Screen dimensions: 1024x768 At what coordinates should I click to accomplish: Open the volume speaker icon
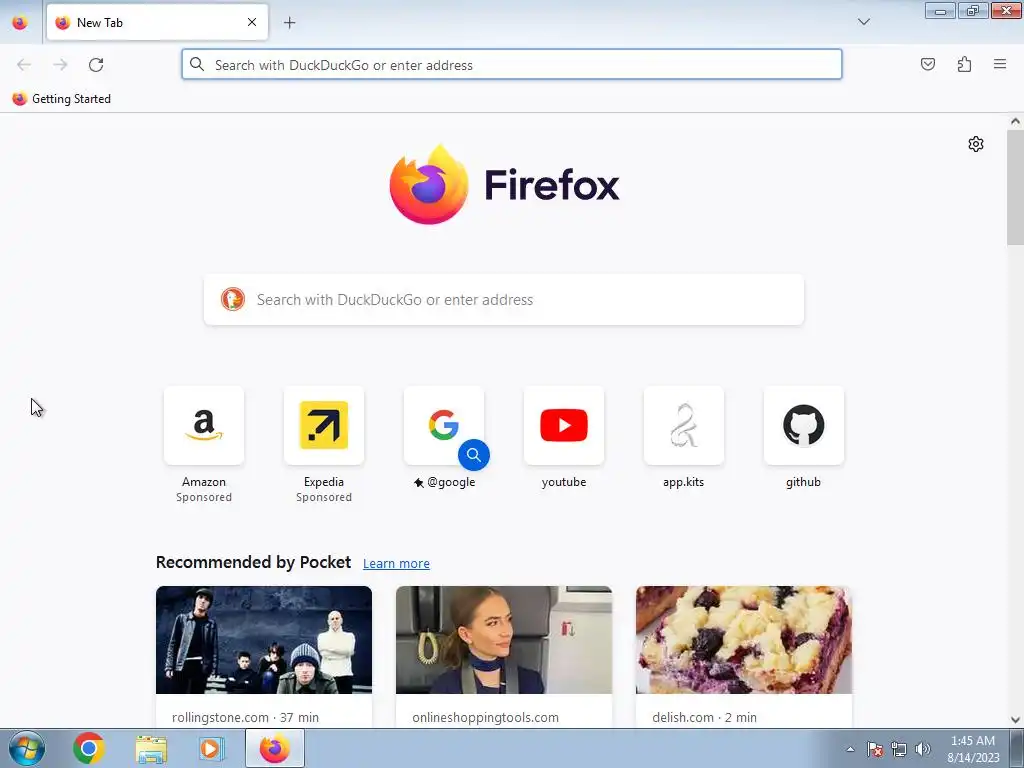coord(922,749)
